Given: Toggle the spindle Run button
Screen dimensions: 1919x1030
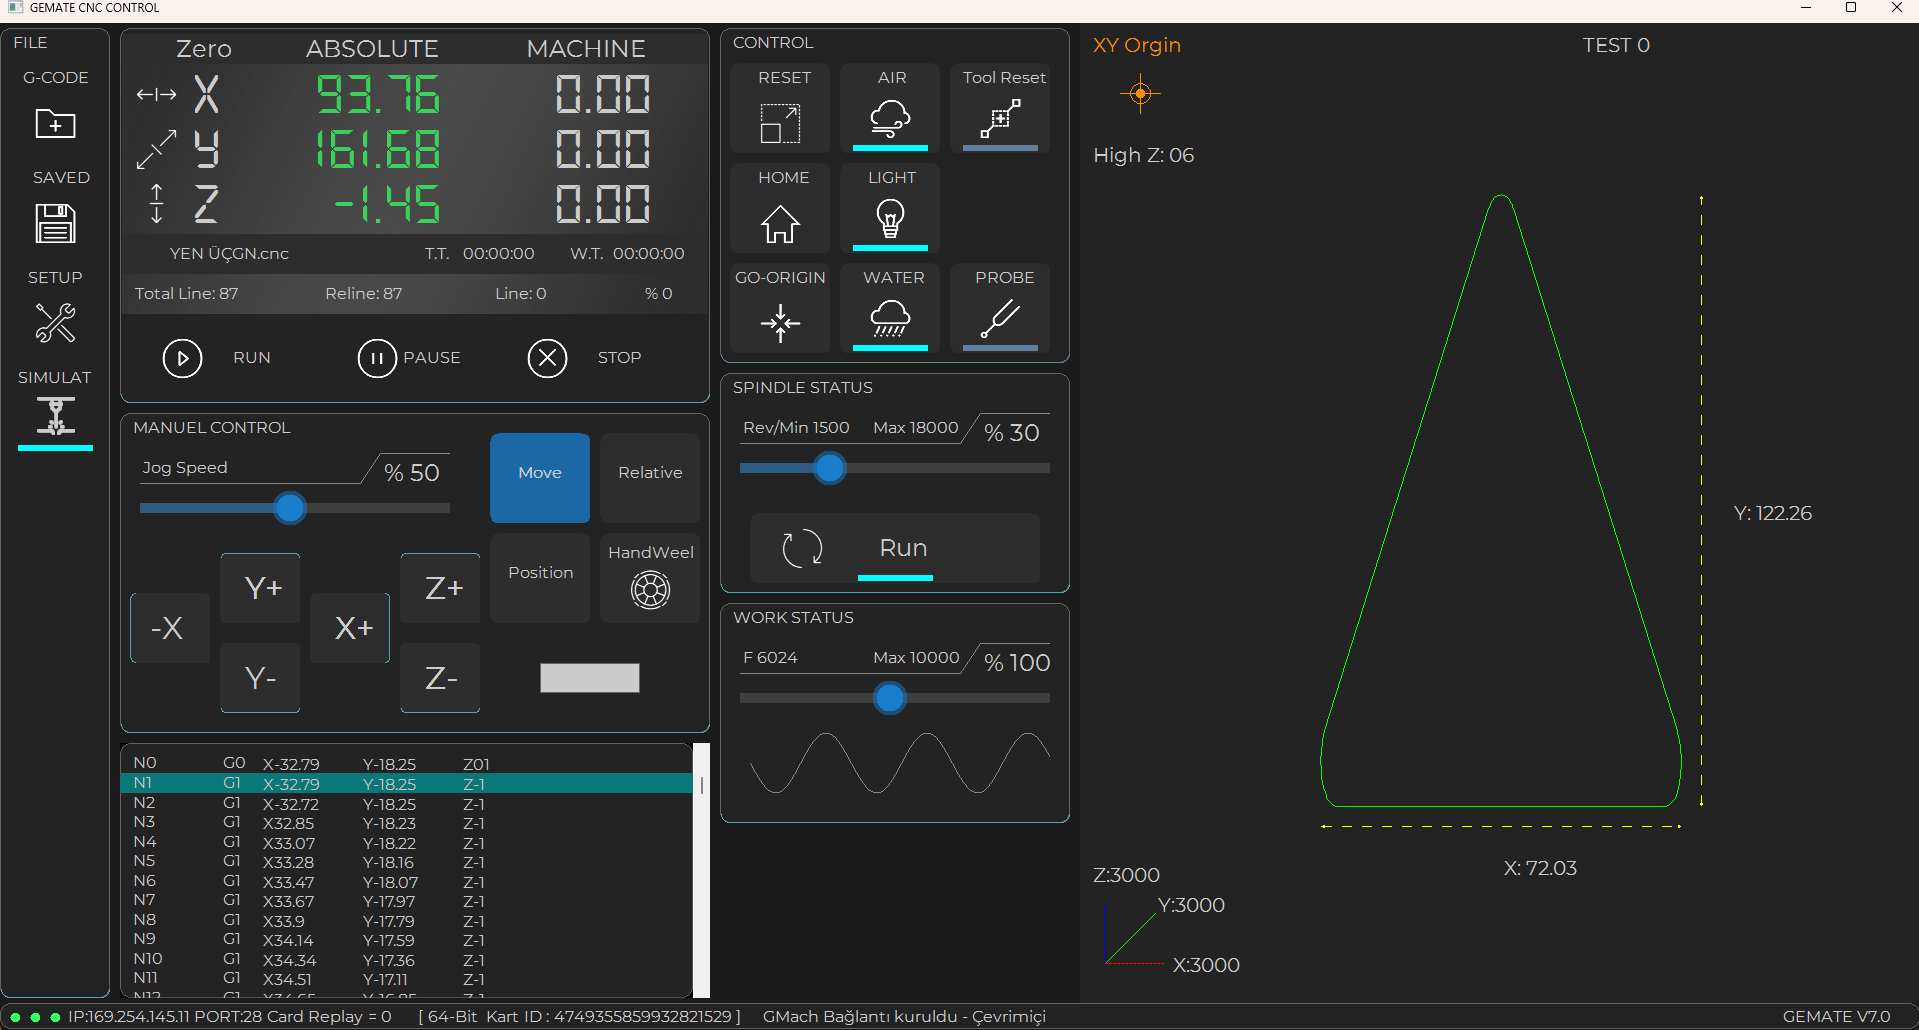Looking at the screenshot, I should click(895, 548).
